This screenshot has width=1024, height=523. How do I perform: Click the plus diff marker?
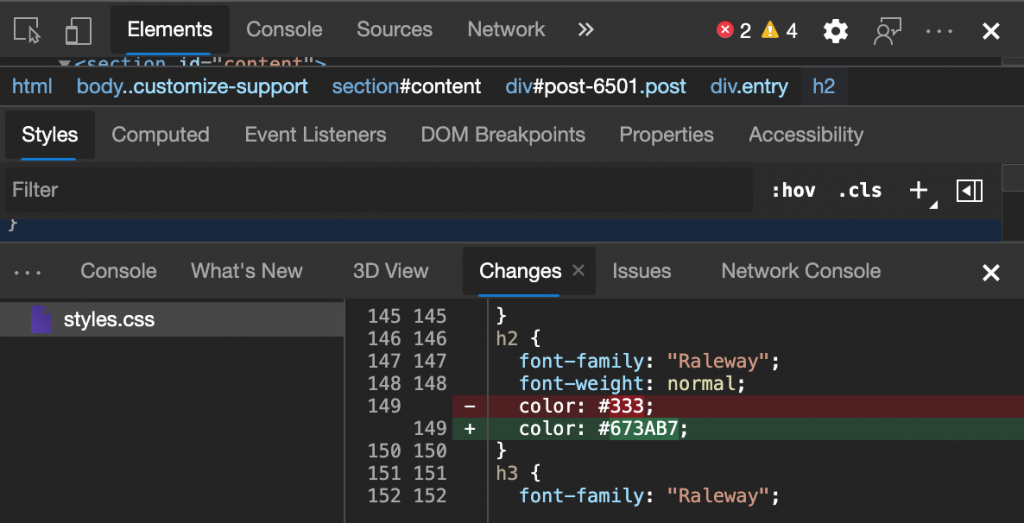click(469, 429)
